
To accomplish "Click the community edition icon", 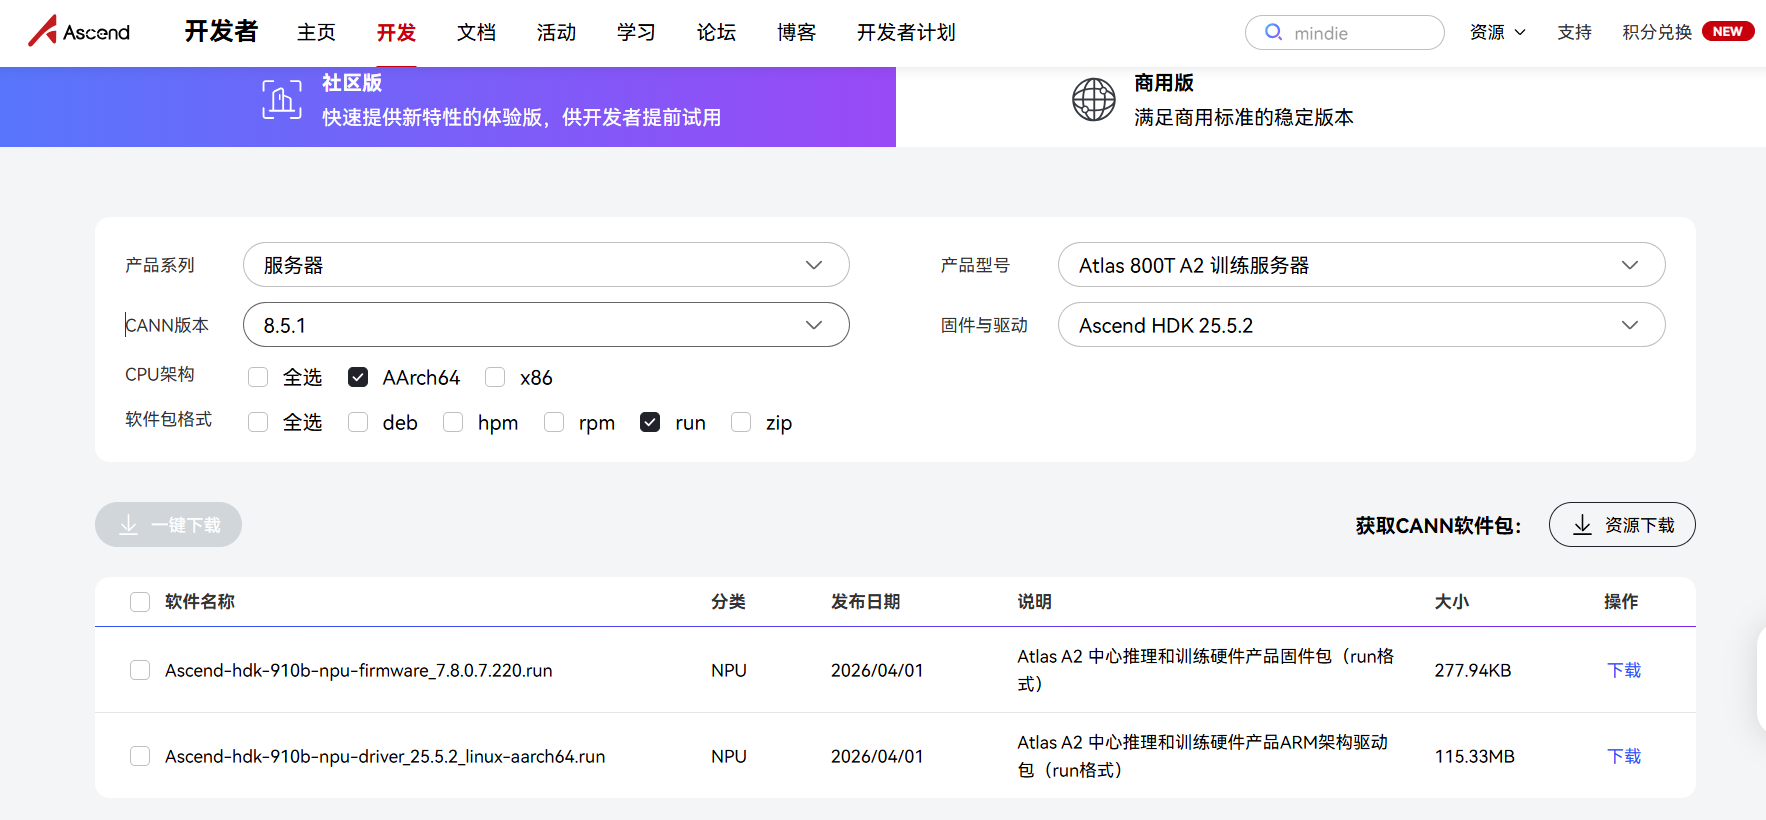I will (x=282, y=100).
